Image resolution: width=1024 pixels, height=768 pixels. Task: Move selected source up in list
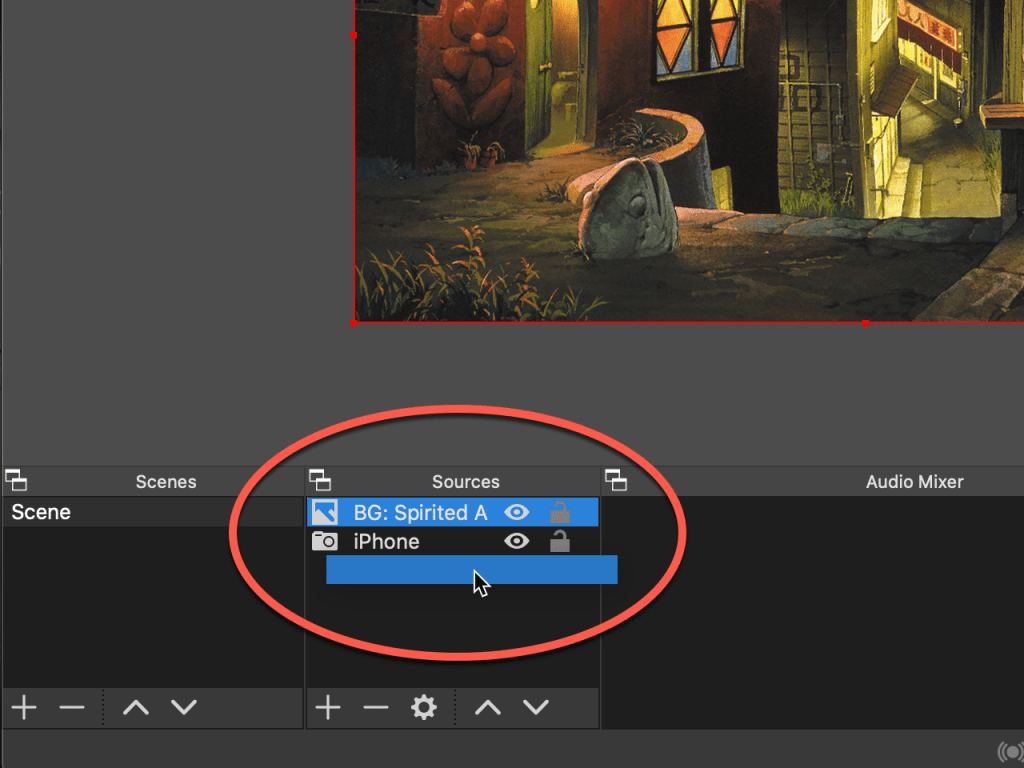point(488,707)
